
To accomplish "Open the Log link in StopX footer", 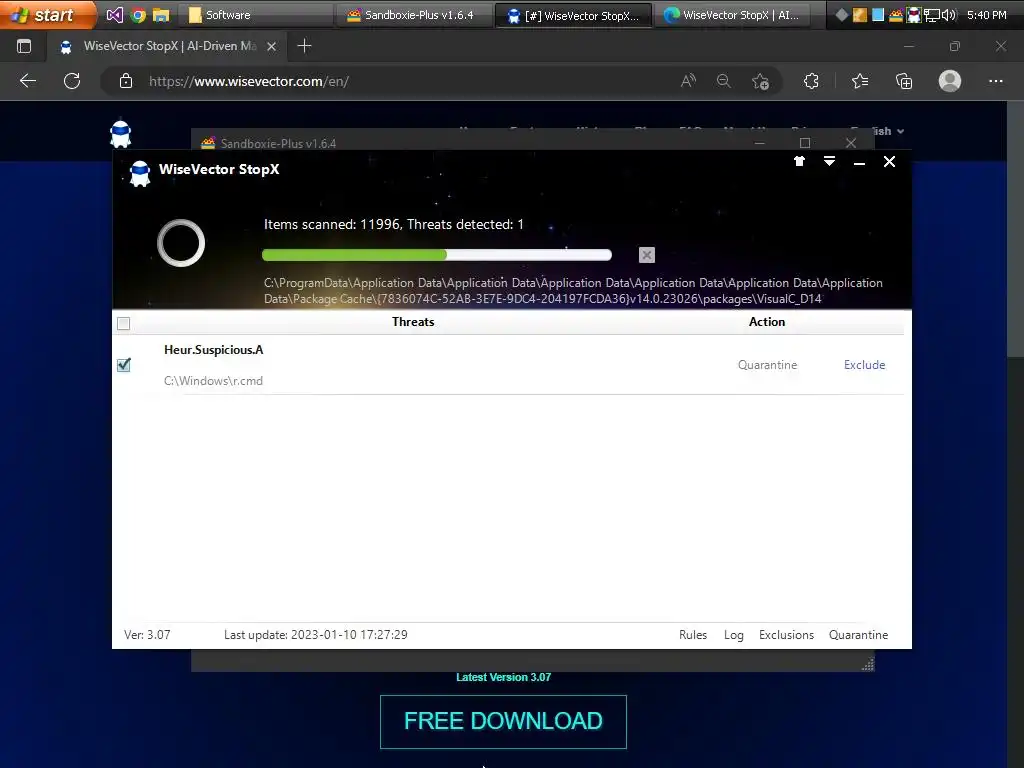I will (733, 635).
